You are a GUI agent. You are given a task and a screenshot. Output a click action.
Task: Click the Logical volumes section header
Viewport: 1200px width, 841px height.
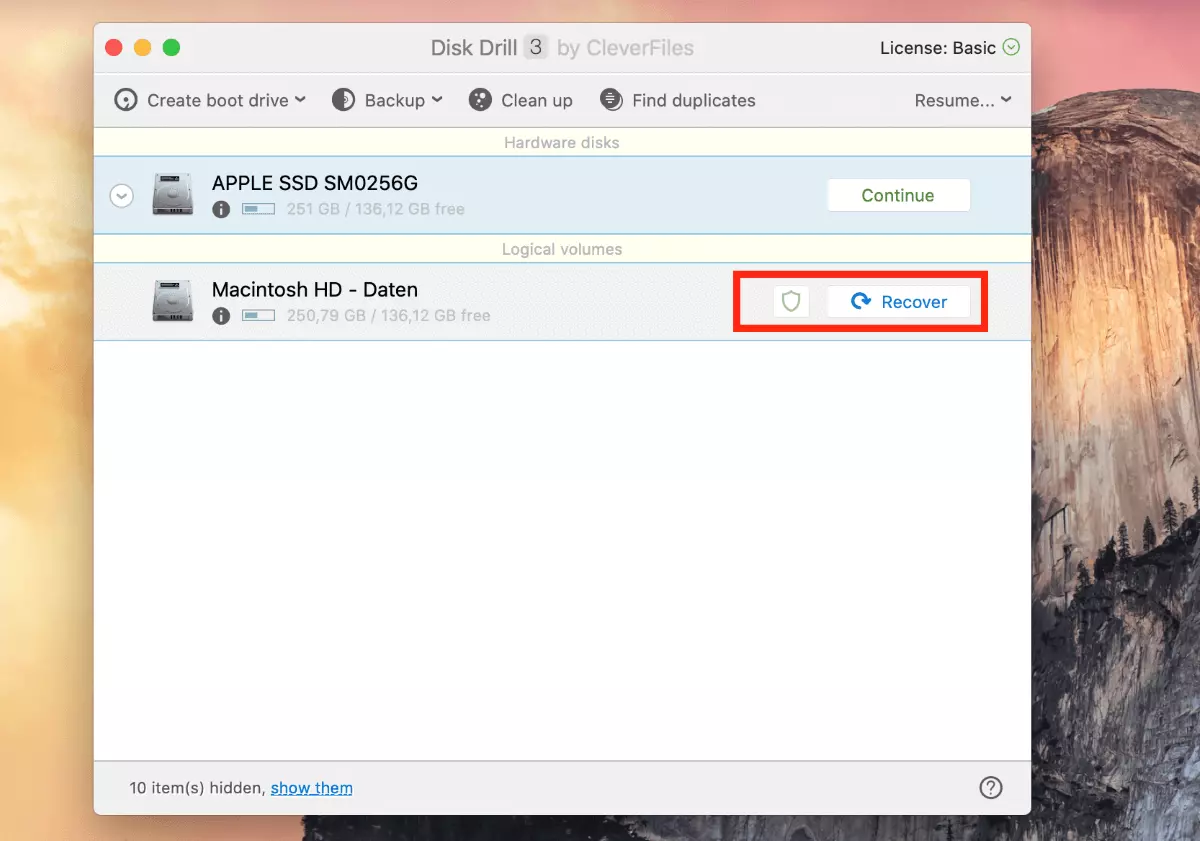click(x=562, y=249)
